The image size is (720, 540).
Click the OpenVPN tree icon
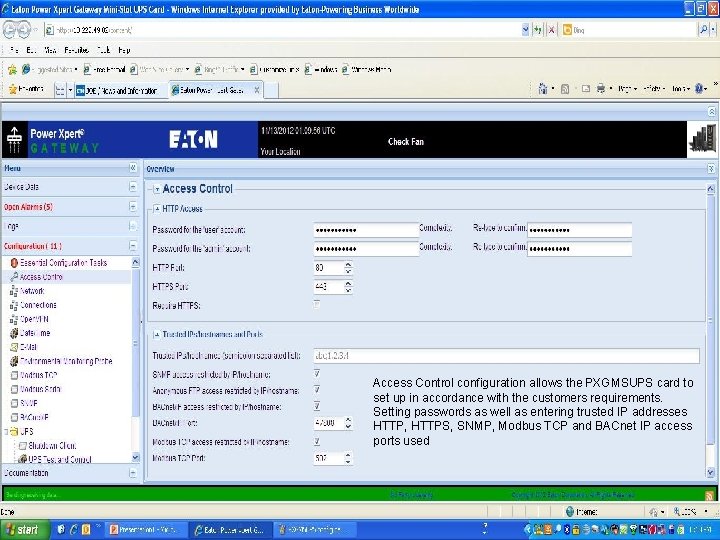pyautogui.click(x=14, y=319)
